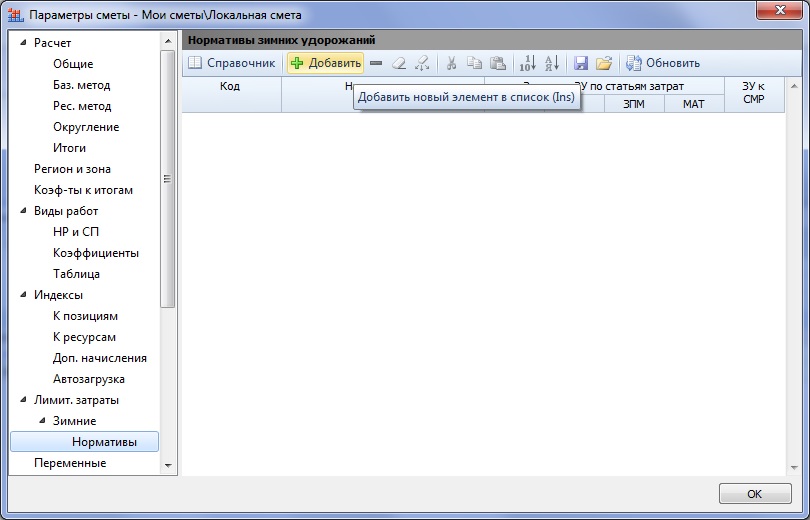Viewport: 810px width, 520px height.
Task: Select К позициям under Индексы
Action: pyautogui.click(x=85, y=316)
